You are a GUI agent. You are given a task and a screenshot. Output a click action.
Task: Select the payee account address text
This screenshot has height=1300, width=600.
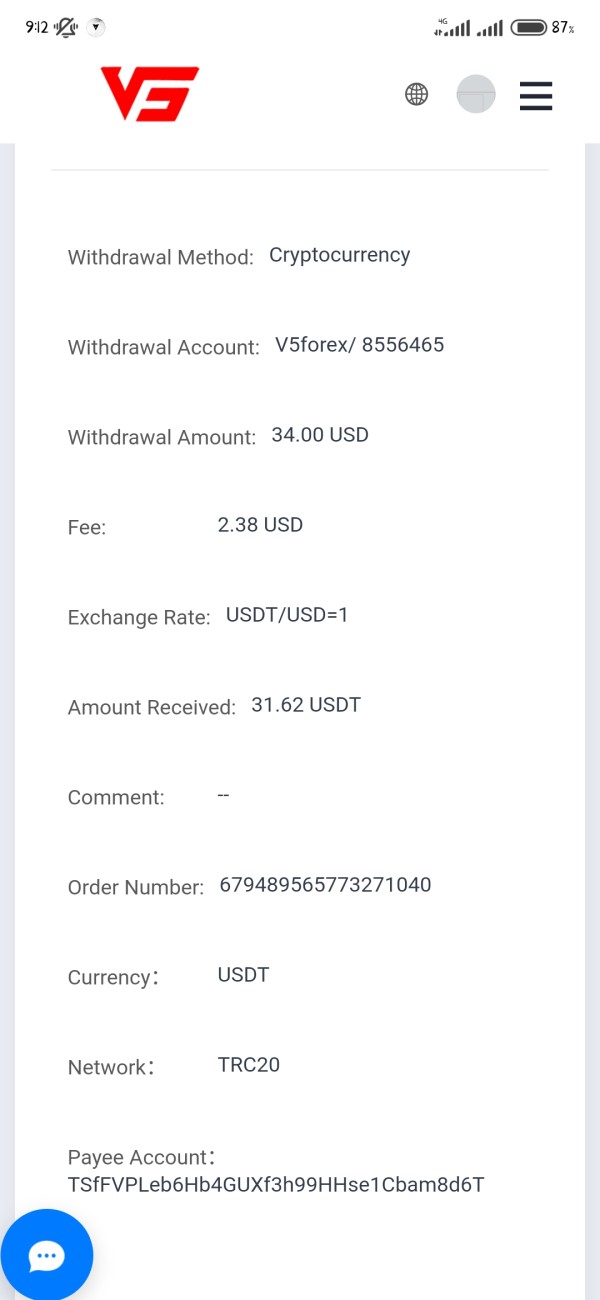276,1185
